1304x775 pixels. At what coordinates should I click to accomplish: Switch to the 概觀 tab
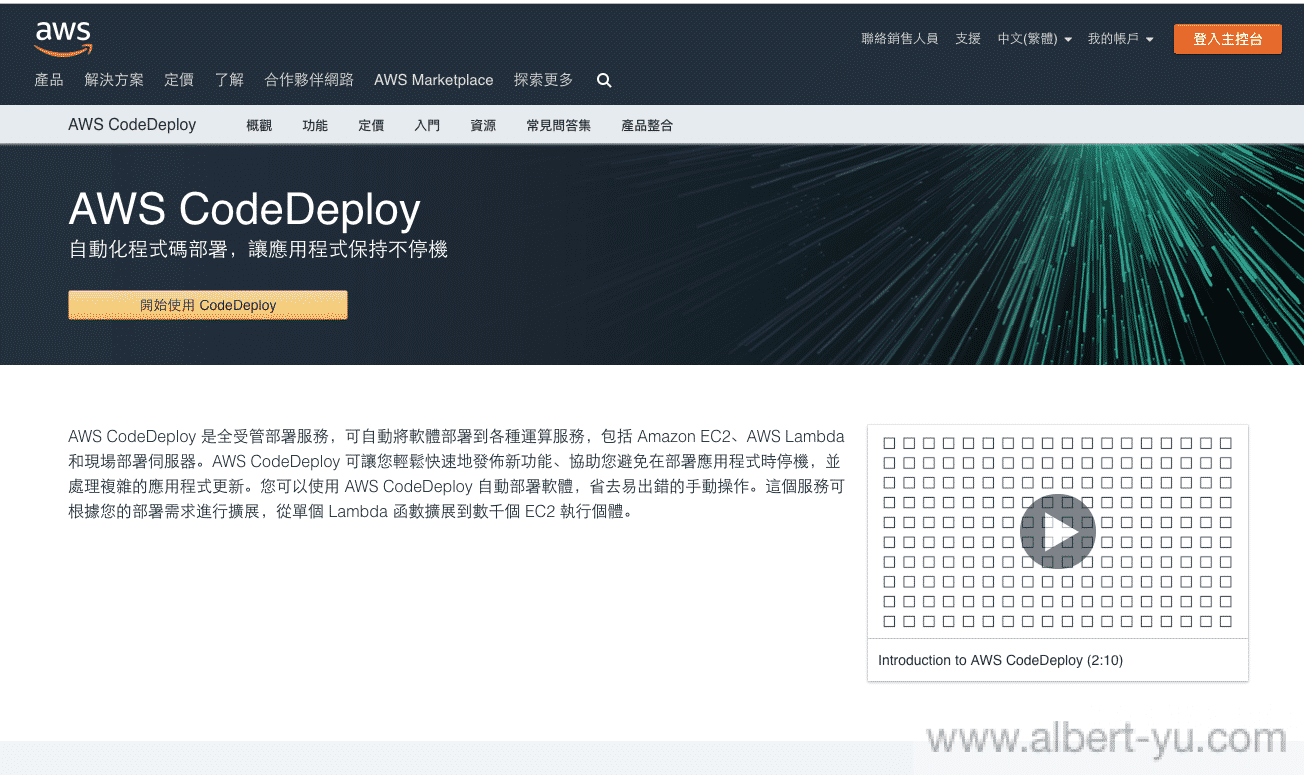tap(259, 126)
